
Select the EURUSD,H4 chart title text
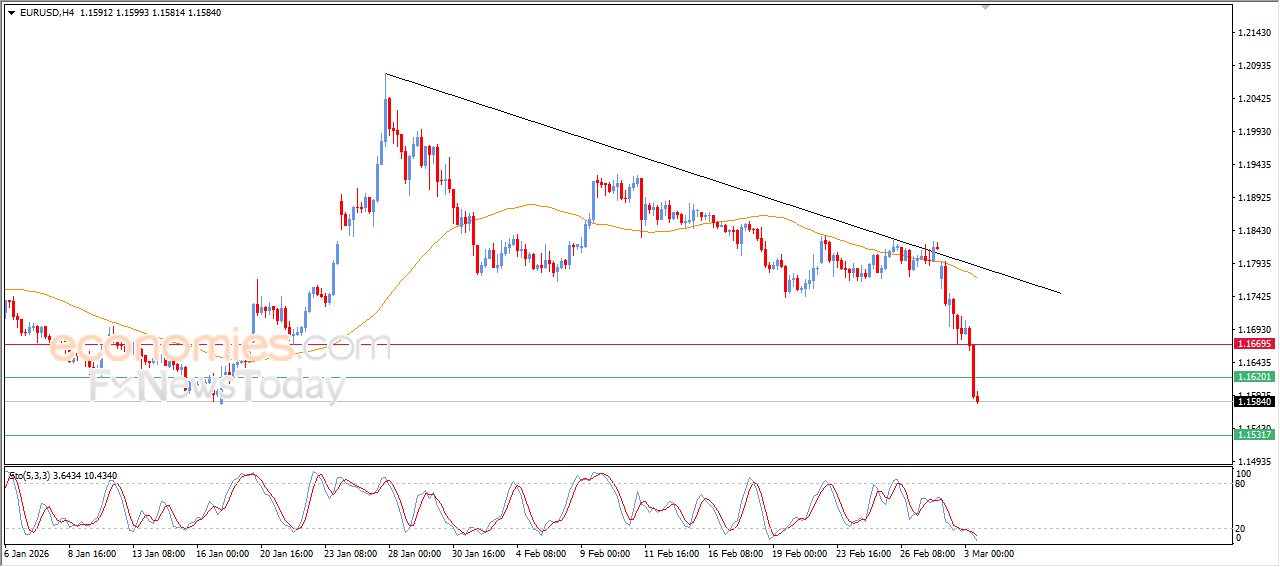(x=47, y=13)
